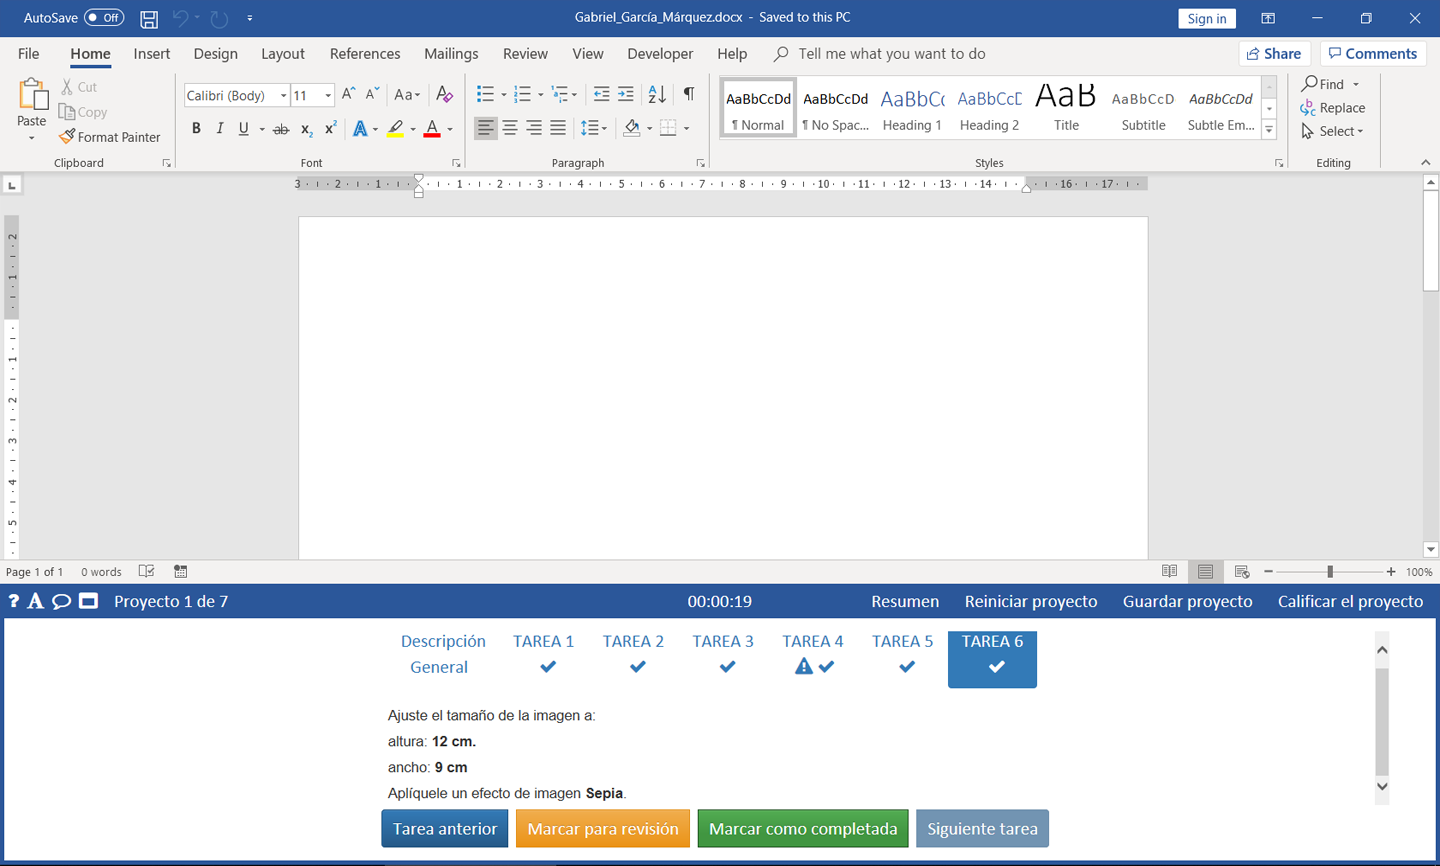
Task: Apply the Title style
Action: point(1066,107)
